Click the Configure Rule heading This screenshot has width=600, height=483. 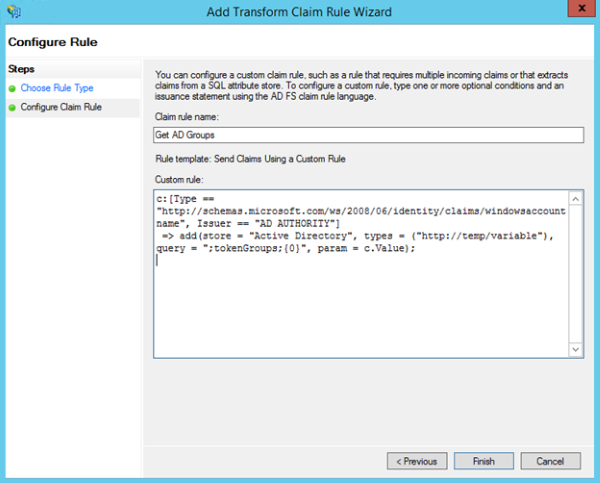(53, 42)
